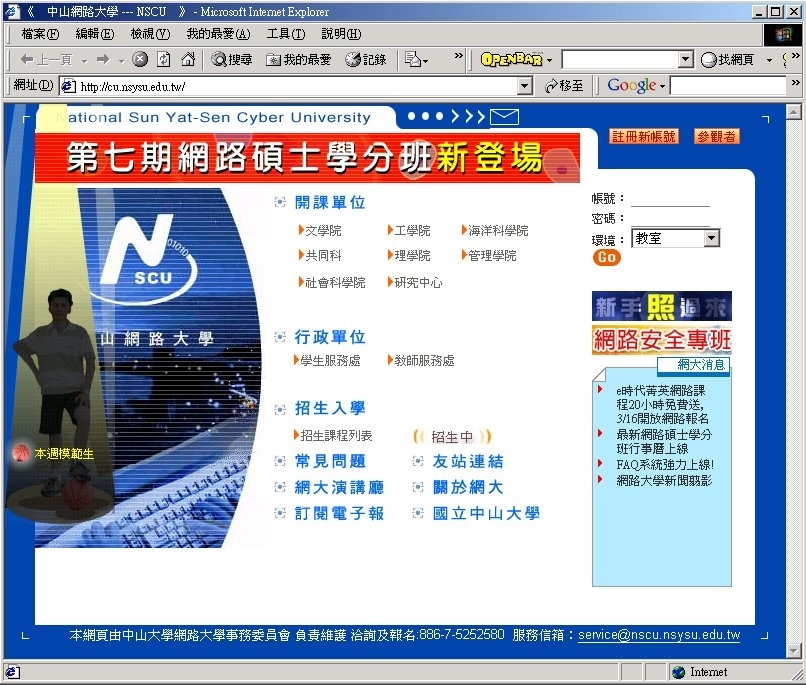Expand the OpenBar toolbar overflow chevron
The height and width of the screenshot is (685, 806).
[x=796, y=55]
